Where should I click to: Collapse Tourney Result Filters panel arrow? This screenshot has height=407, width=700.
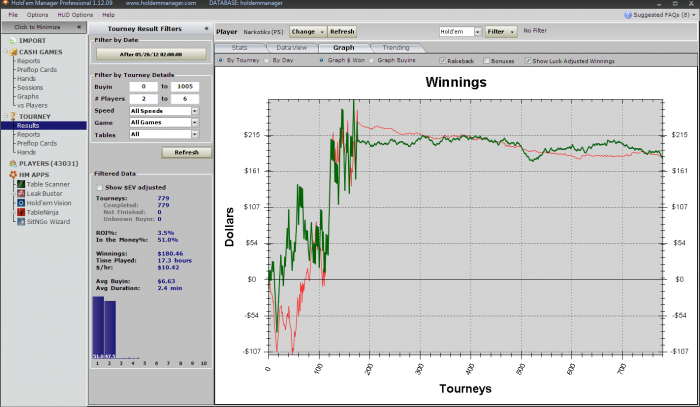[206, 28]
